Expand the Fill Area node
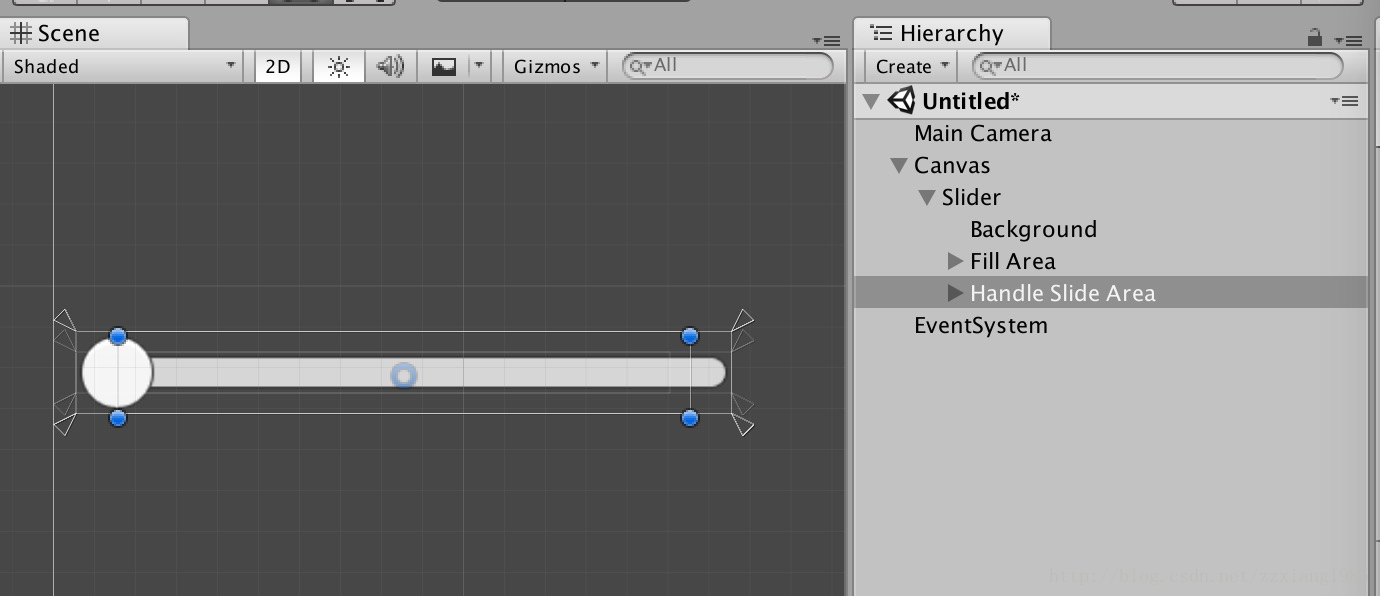 954,261
